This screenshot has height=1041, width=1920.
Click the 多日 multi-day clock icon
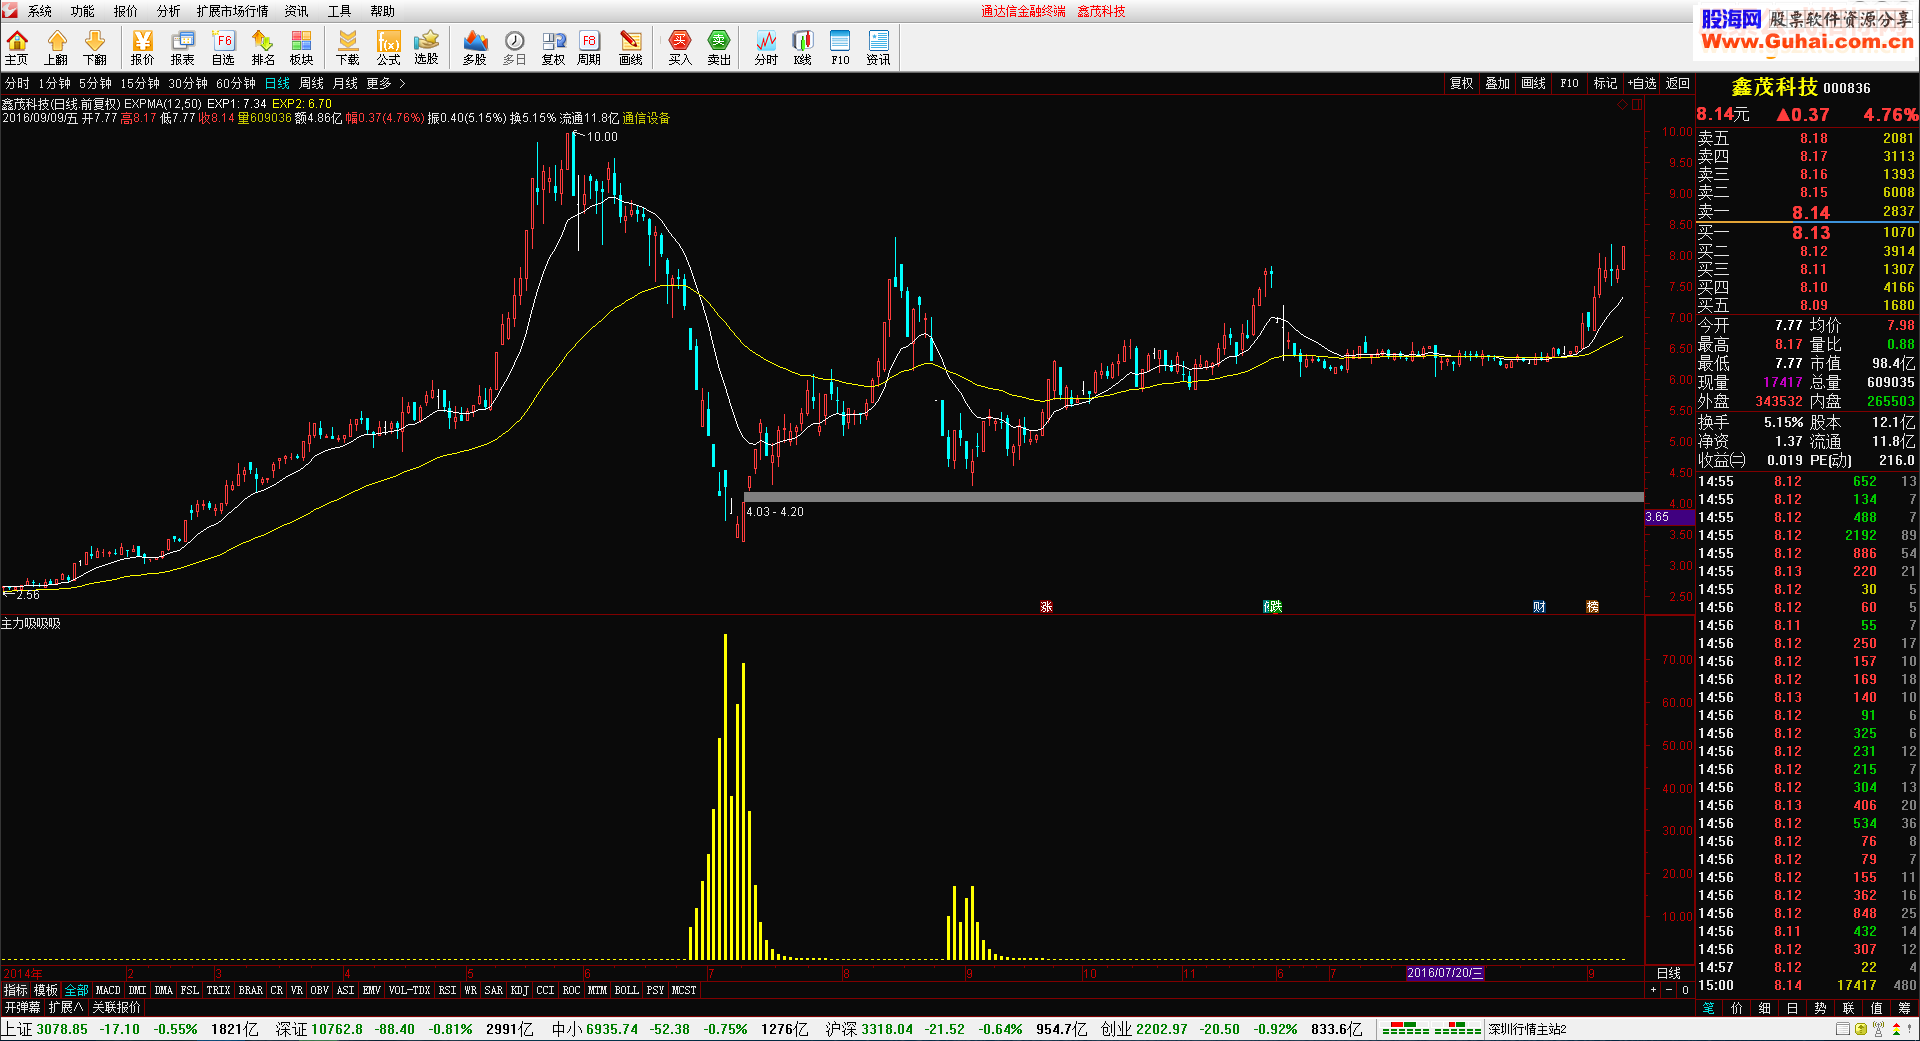coord(515,47)
